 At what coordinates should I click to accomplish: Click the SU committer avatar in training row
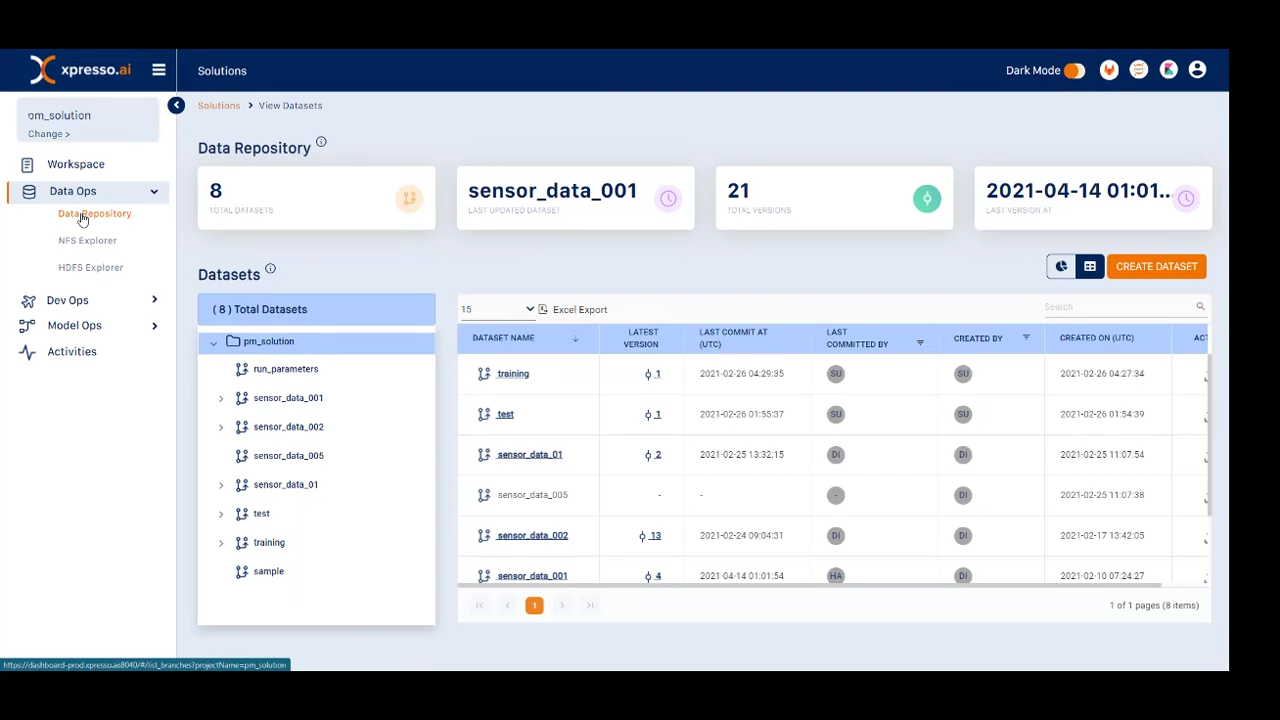836,374
